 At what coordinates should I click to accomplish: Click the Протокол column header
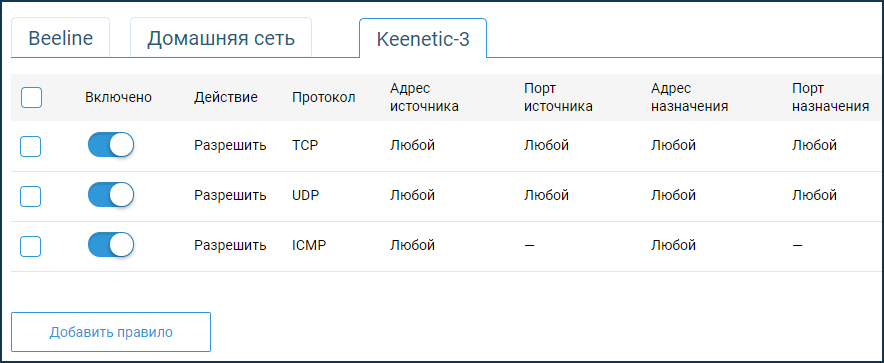(324, 98)
